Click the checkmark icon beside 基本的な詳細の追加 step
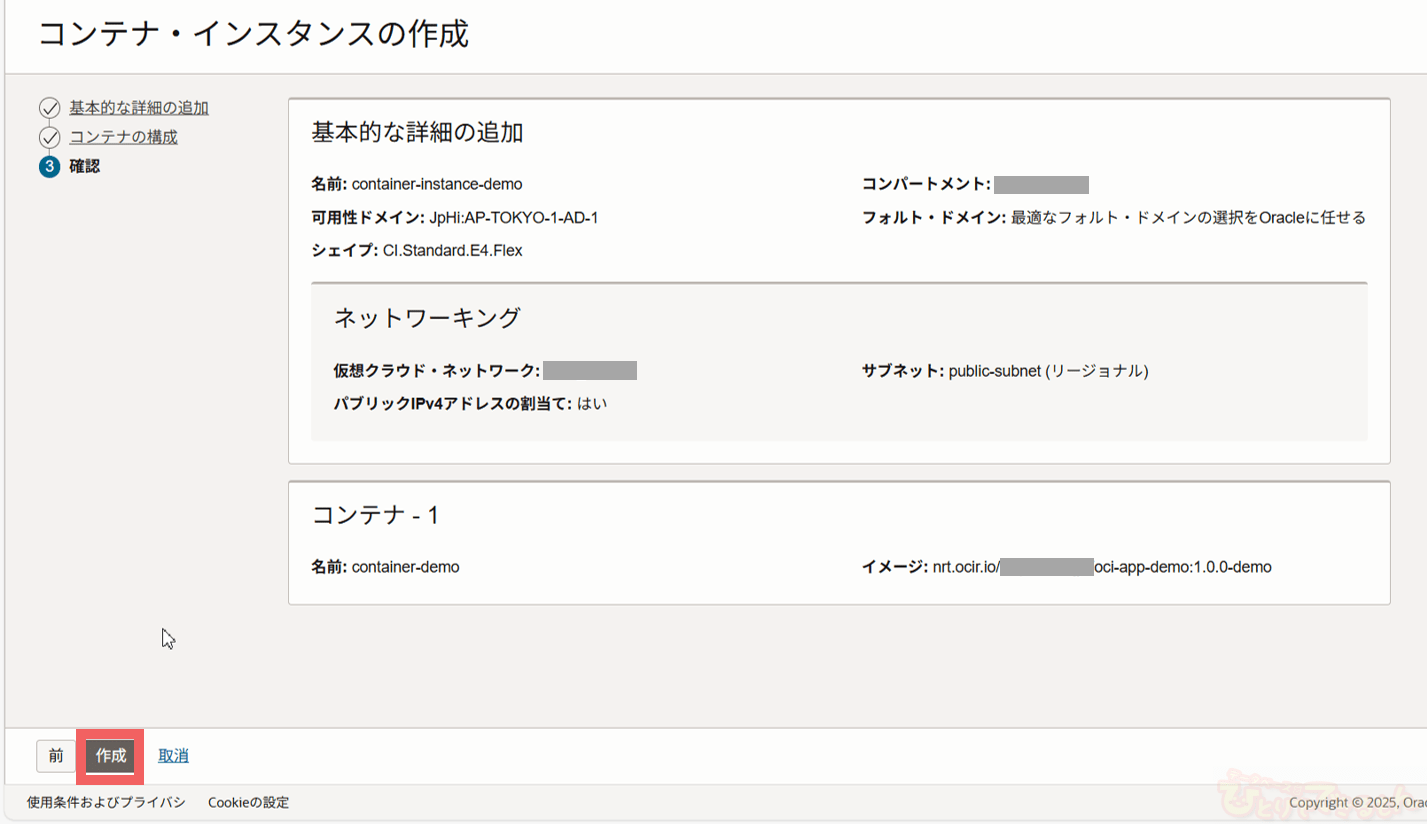 pyautogui.click(x=50, y=108)
